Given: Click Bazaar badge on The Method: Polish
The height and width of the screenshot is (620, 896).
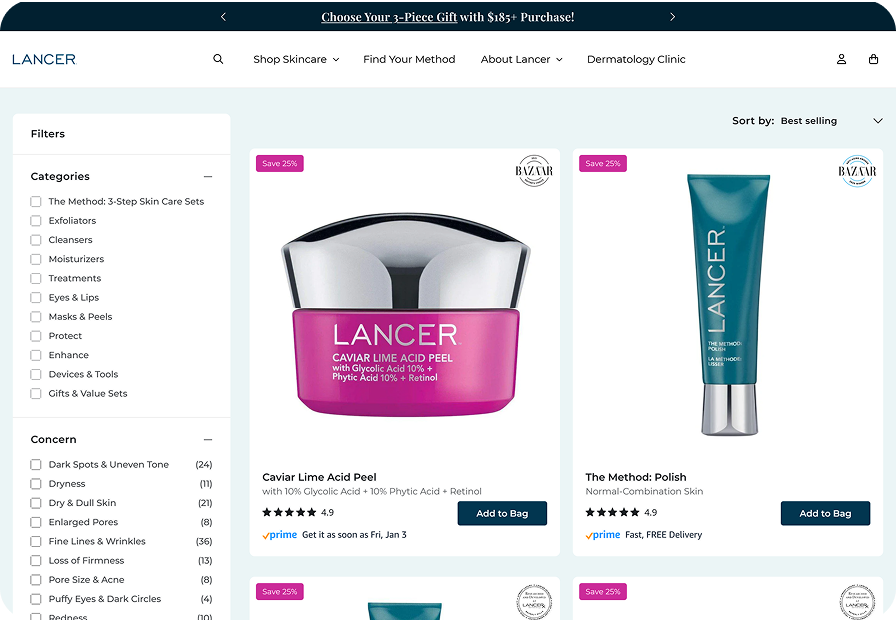Looking at the screenshot, I should click(x=857, y=170).
